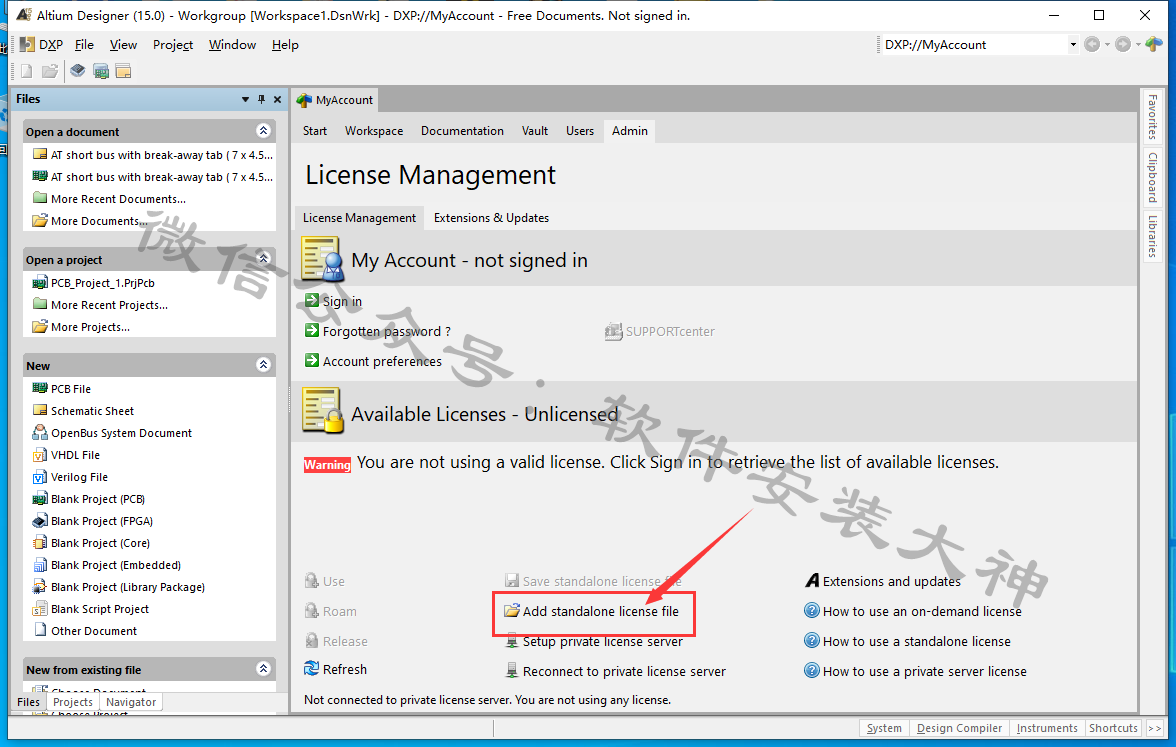Click the new document toolbar icon
Screen dimensions: 1176x747
pos(26,71)
